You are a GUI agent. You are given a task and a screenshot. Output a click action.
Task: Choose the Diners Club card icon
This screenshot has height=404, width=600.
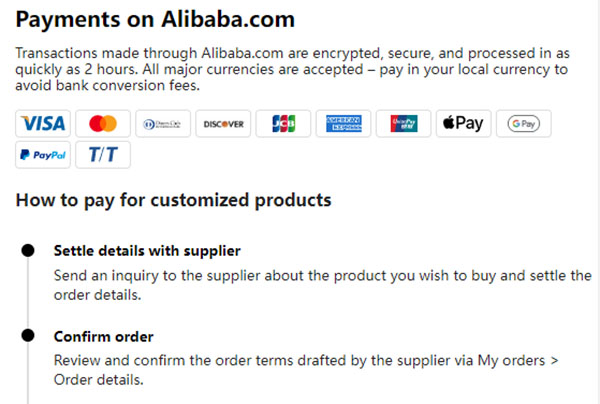[x=162, y=124]
